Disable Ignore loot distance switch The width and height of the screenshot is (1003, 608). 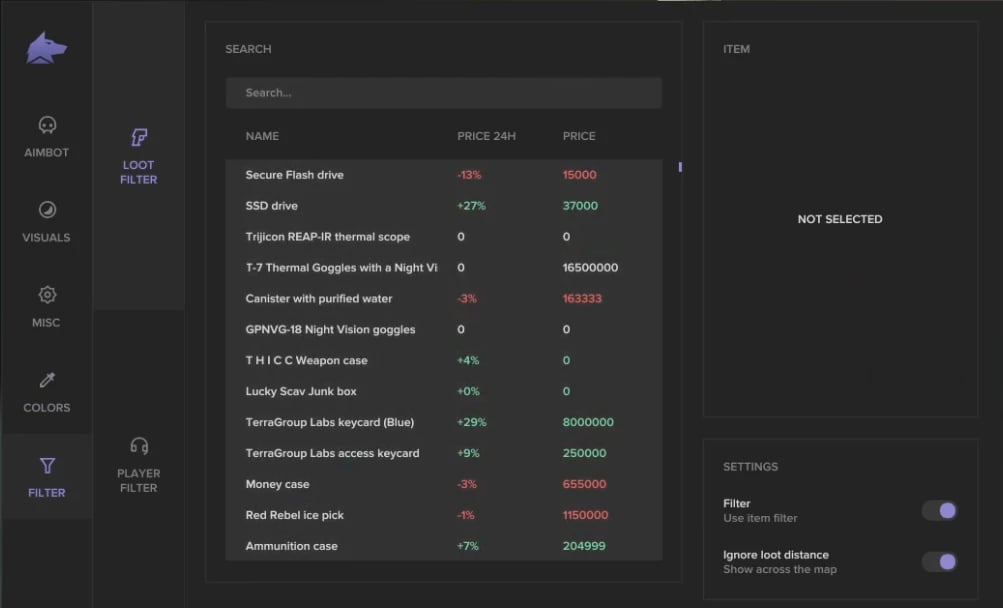(x=939, y=562)
